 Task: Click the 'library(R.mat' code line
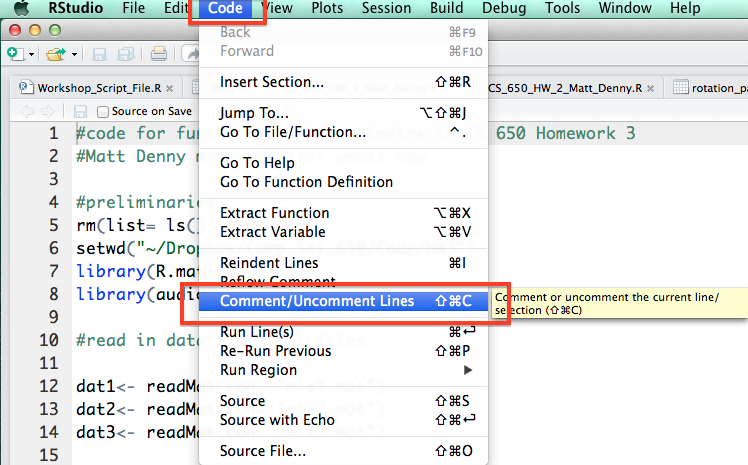click(137, 271)
